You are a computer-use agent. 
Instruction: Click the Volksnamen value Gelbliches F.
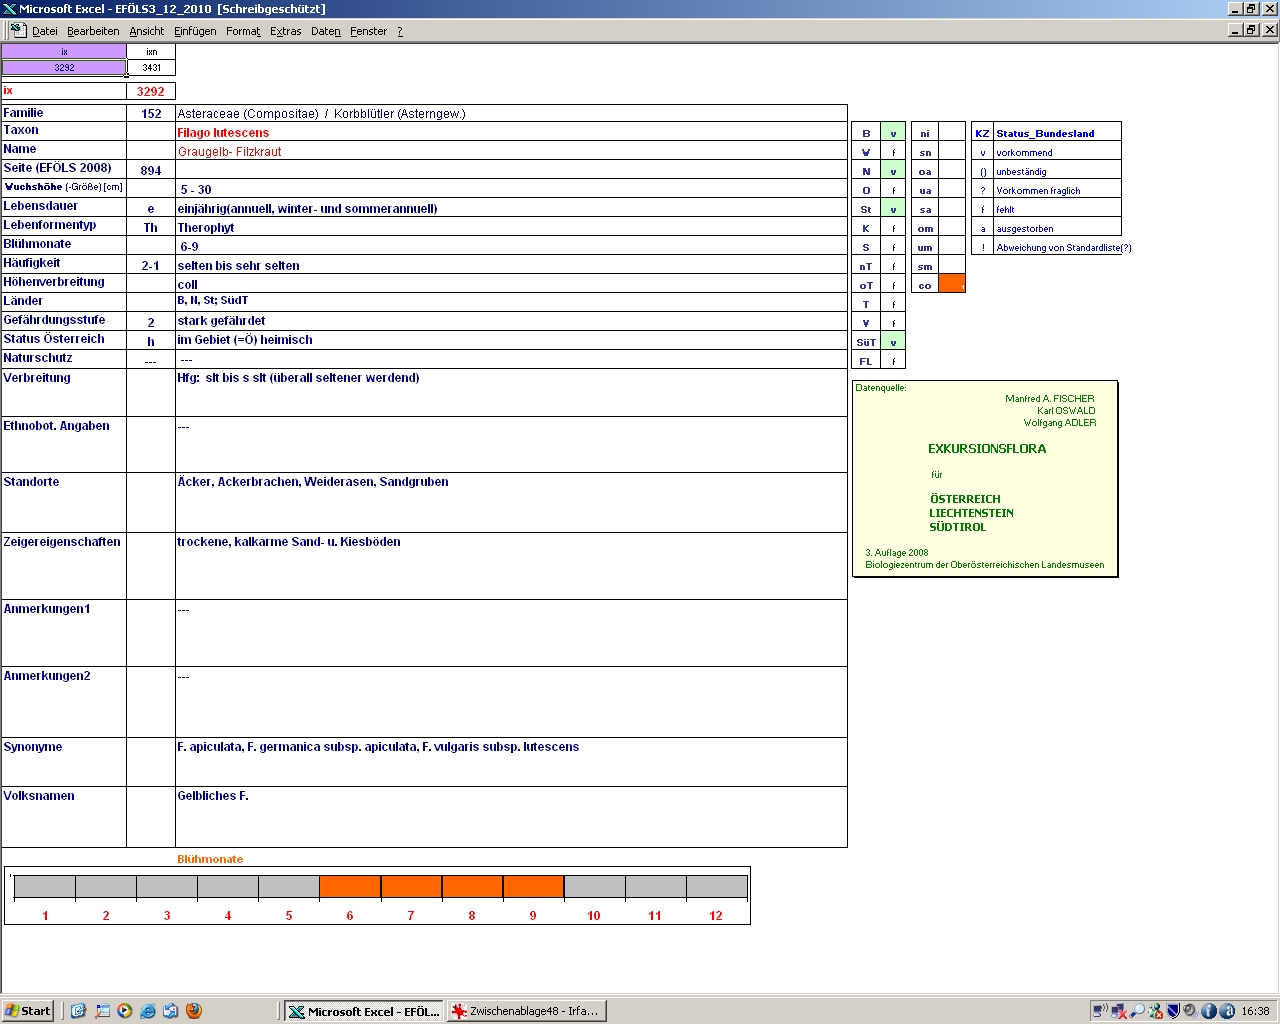(213, 796)
